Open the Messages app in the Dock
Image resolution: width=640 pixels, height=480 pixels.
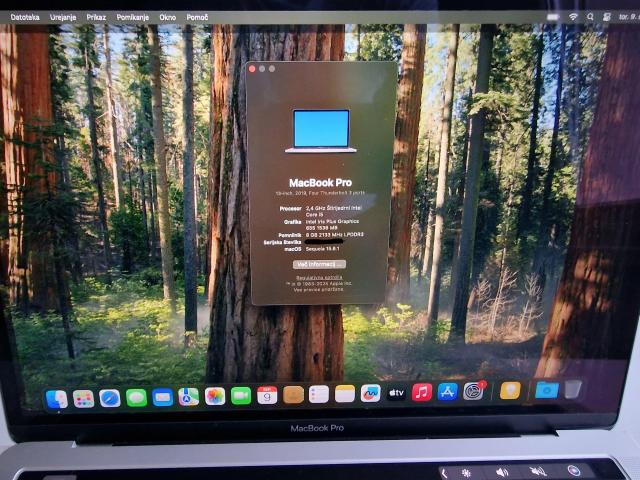coord(136,398)
